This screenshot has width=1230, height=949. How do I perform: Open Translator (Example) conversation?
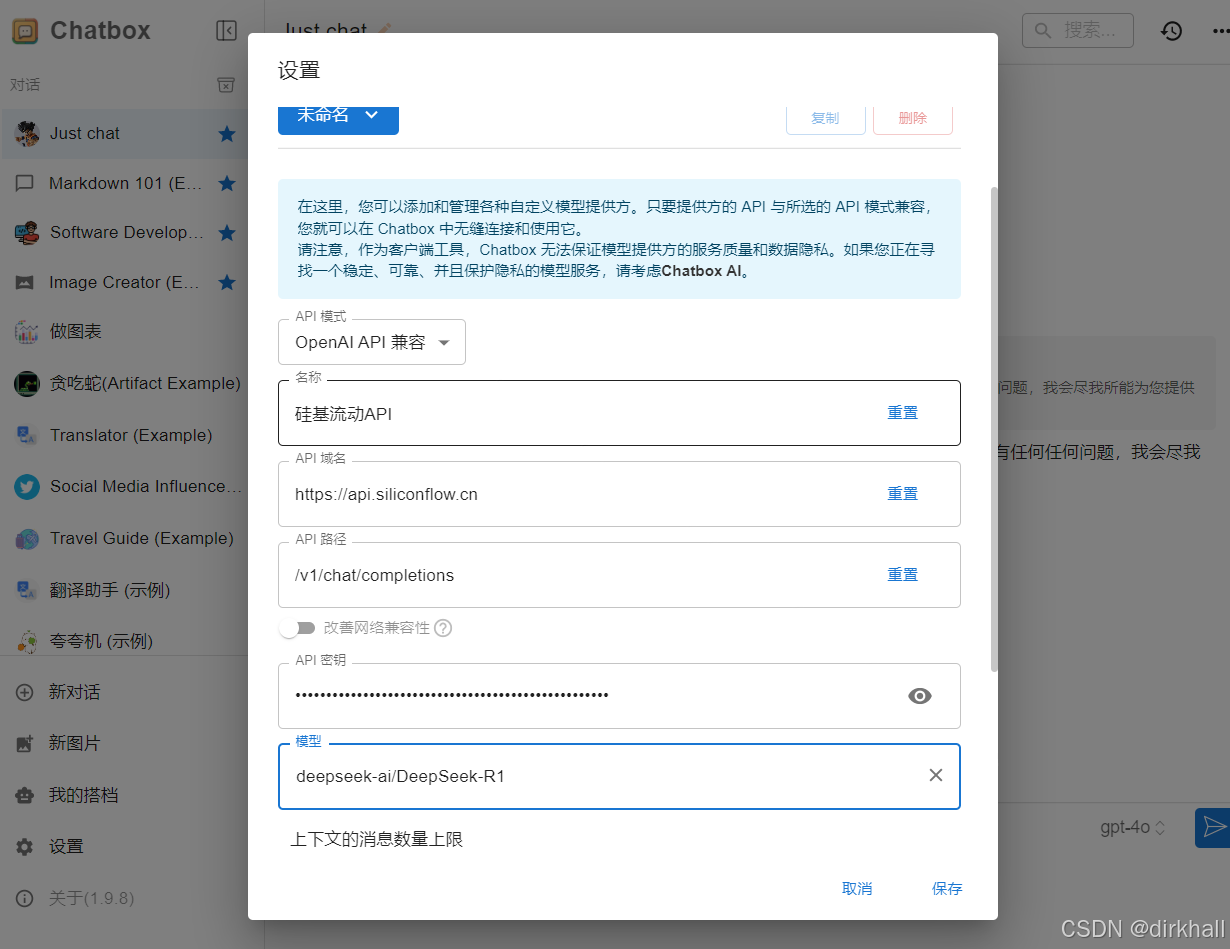click(124, 435)
